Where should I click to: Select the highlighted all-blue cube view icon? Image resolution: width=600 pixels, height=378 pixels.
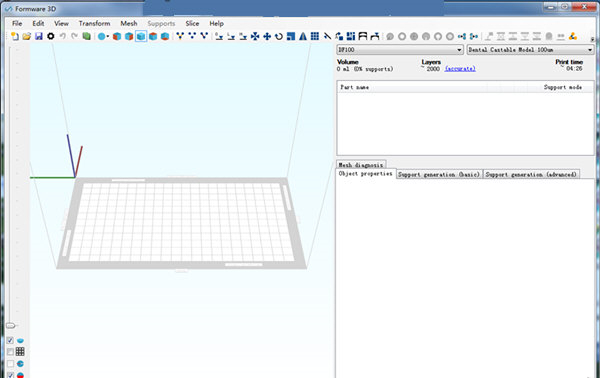pos(141,36)
